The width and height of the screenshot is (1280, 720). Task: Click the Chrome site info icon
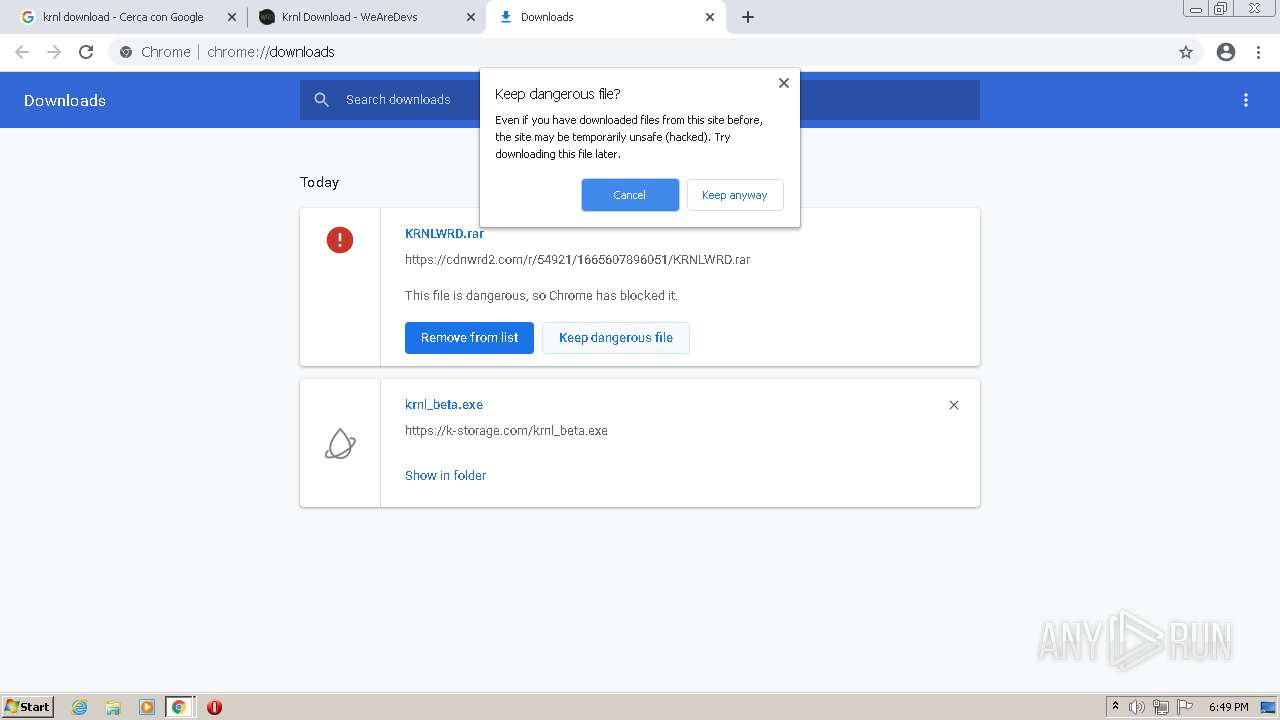[x=126, y=52]
